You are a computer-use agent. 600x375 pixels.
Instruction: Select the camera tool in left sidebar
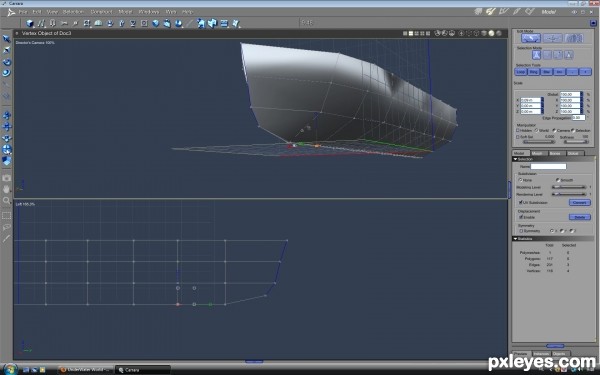point(7,178)
